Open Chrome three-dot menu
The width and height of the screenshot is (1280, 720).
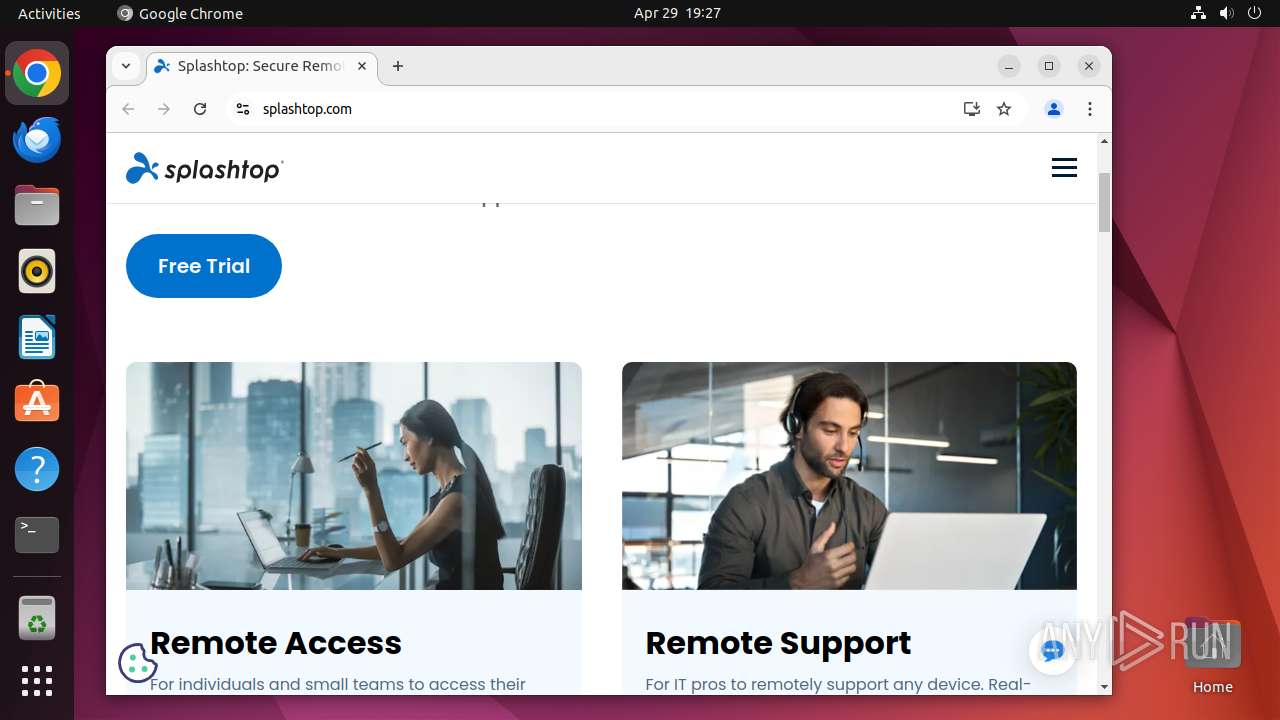coord(1090,109)
